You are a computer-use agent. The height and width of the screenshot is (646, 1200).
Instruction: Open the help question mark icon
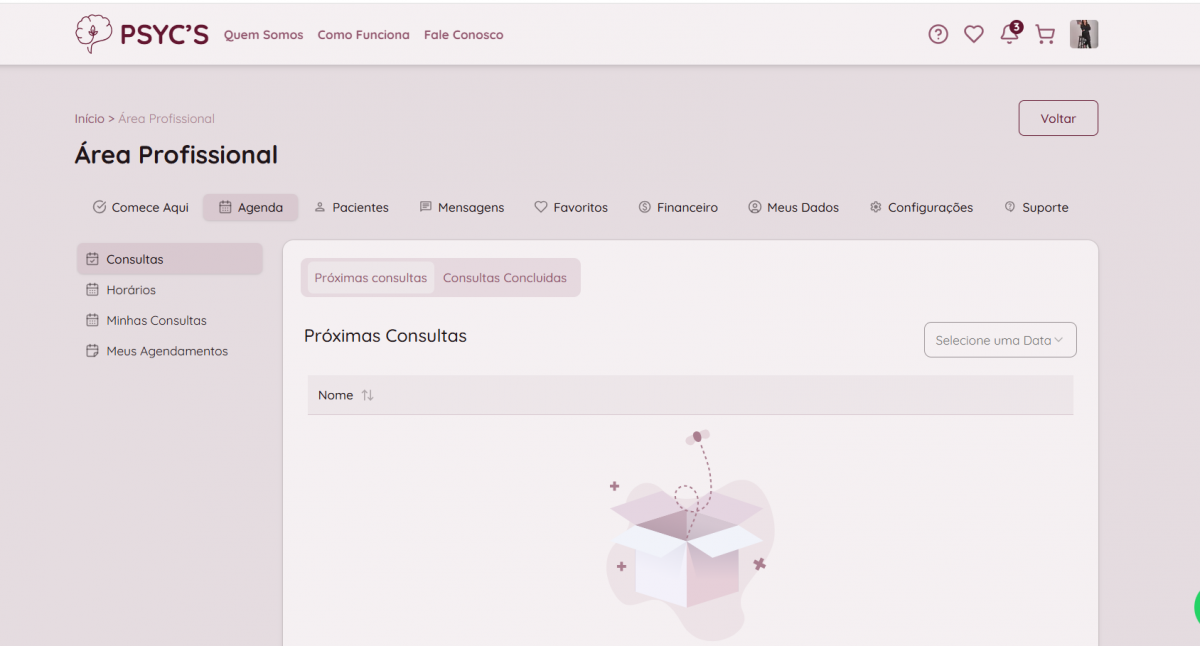tap(937, 35)
